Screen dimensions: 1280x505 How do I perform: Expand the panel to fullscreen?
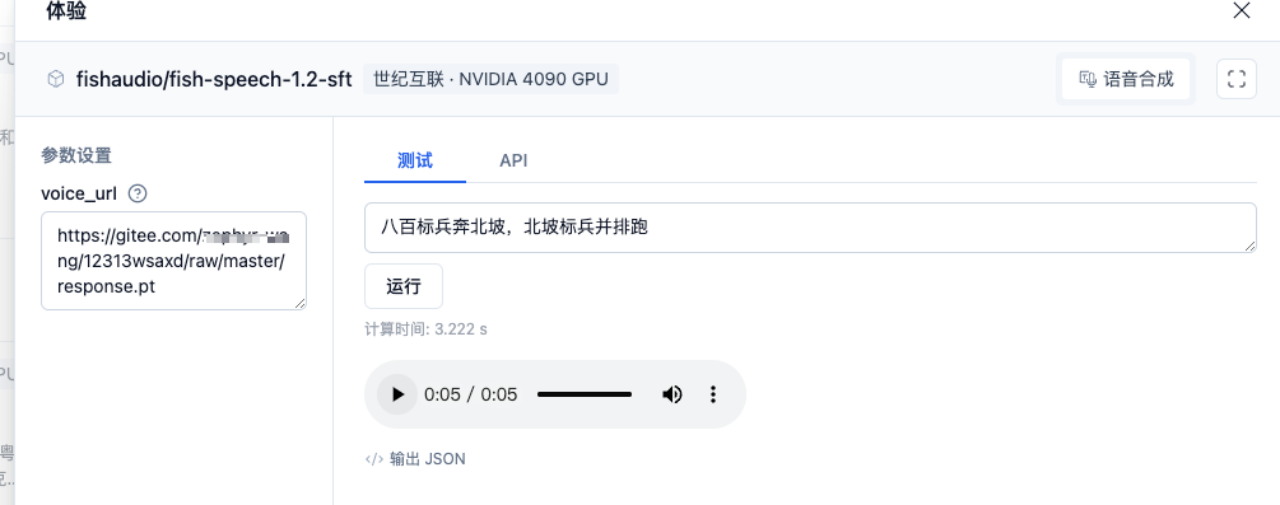pyautogui.click(x=1236, y=79)
